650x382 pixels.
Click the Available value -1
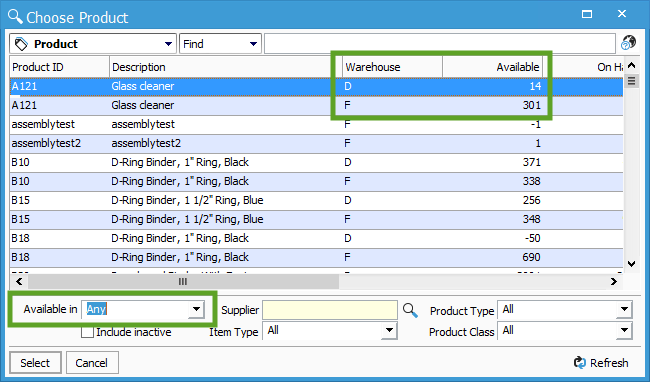point(536,124)
